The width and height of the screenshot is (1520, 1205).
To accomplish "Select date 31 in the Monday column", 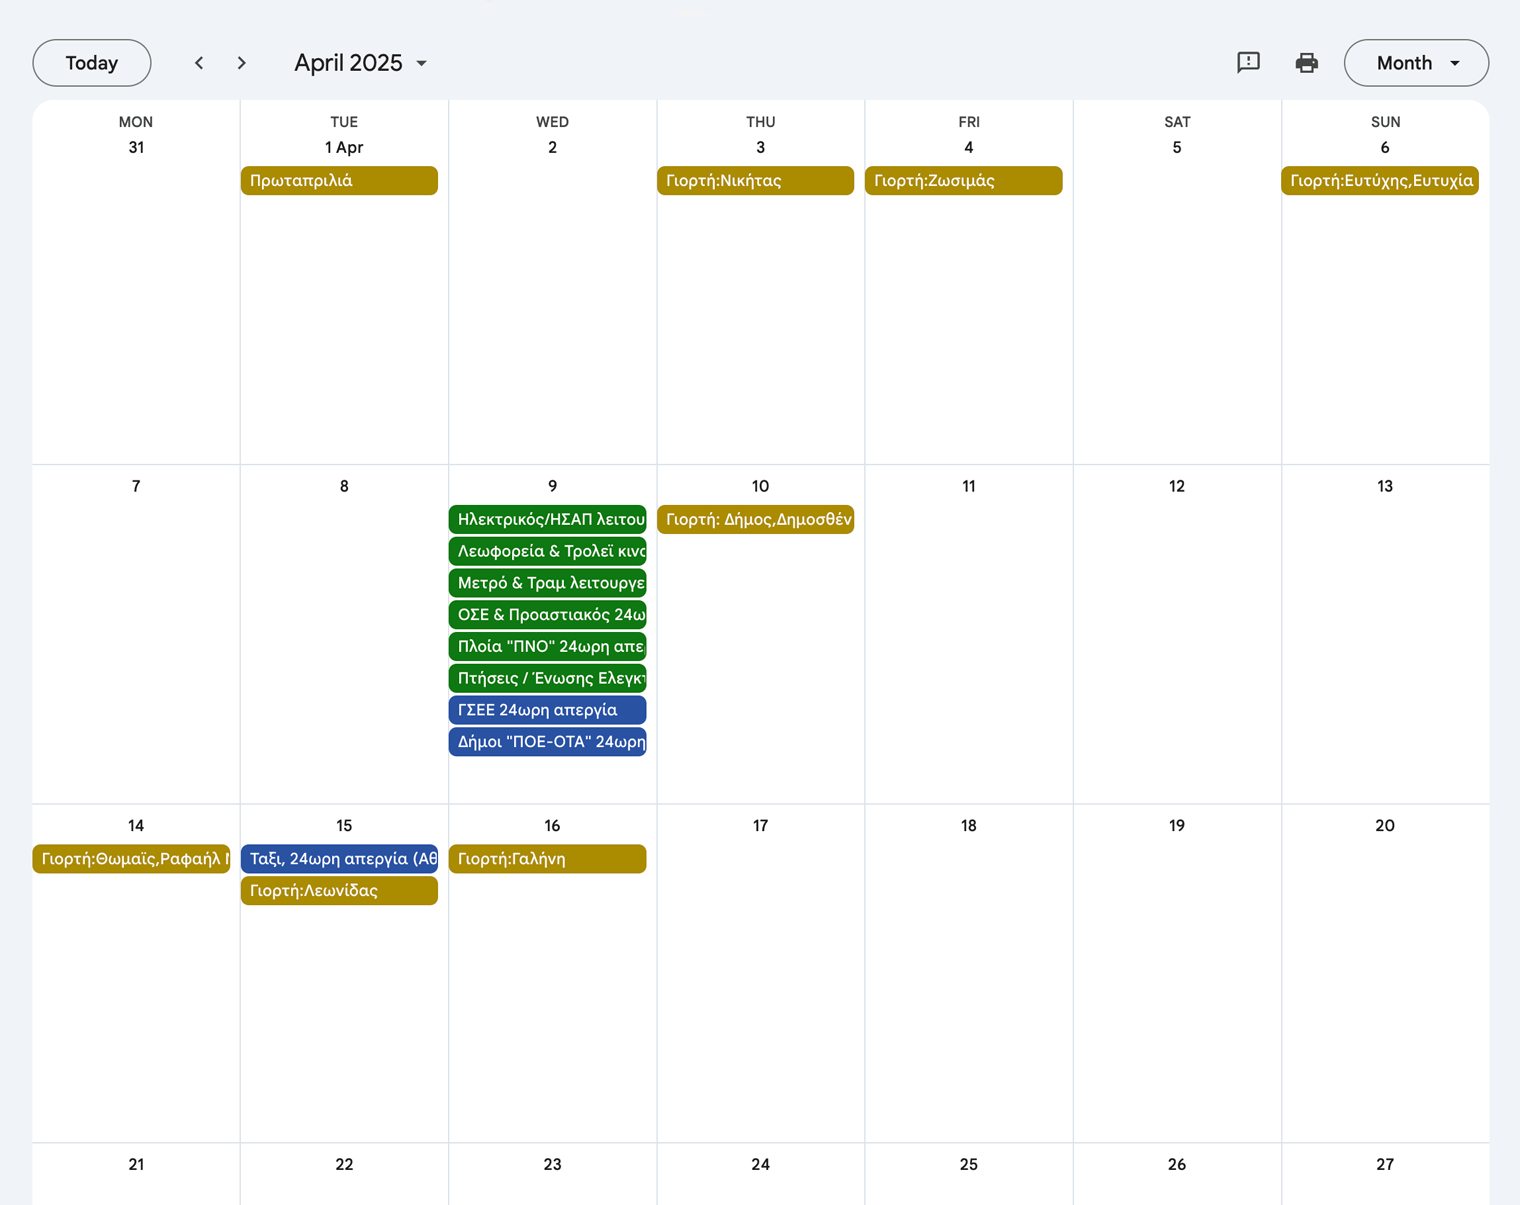I will [136, 148].
